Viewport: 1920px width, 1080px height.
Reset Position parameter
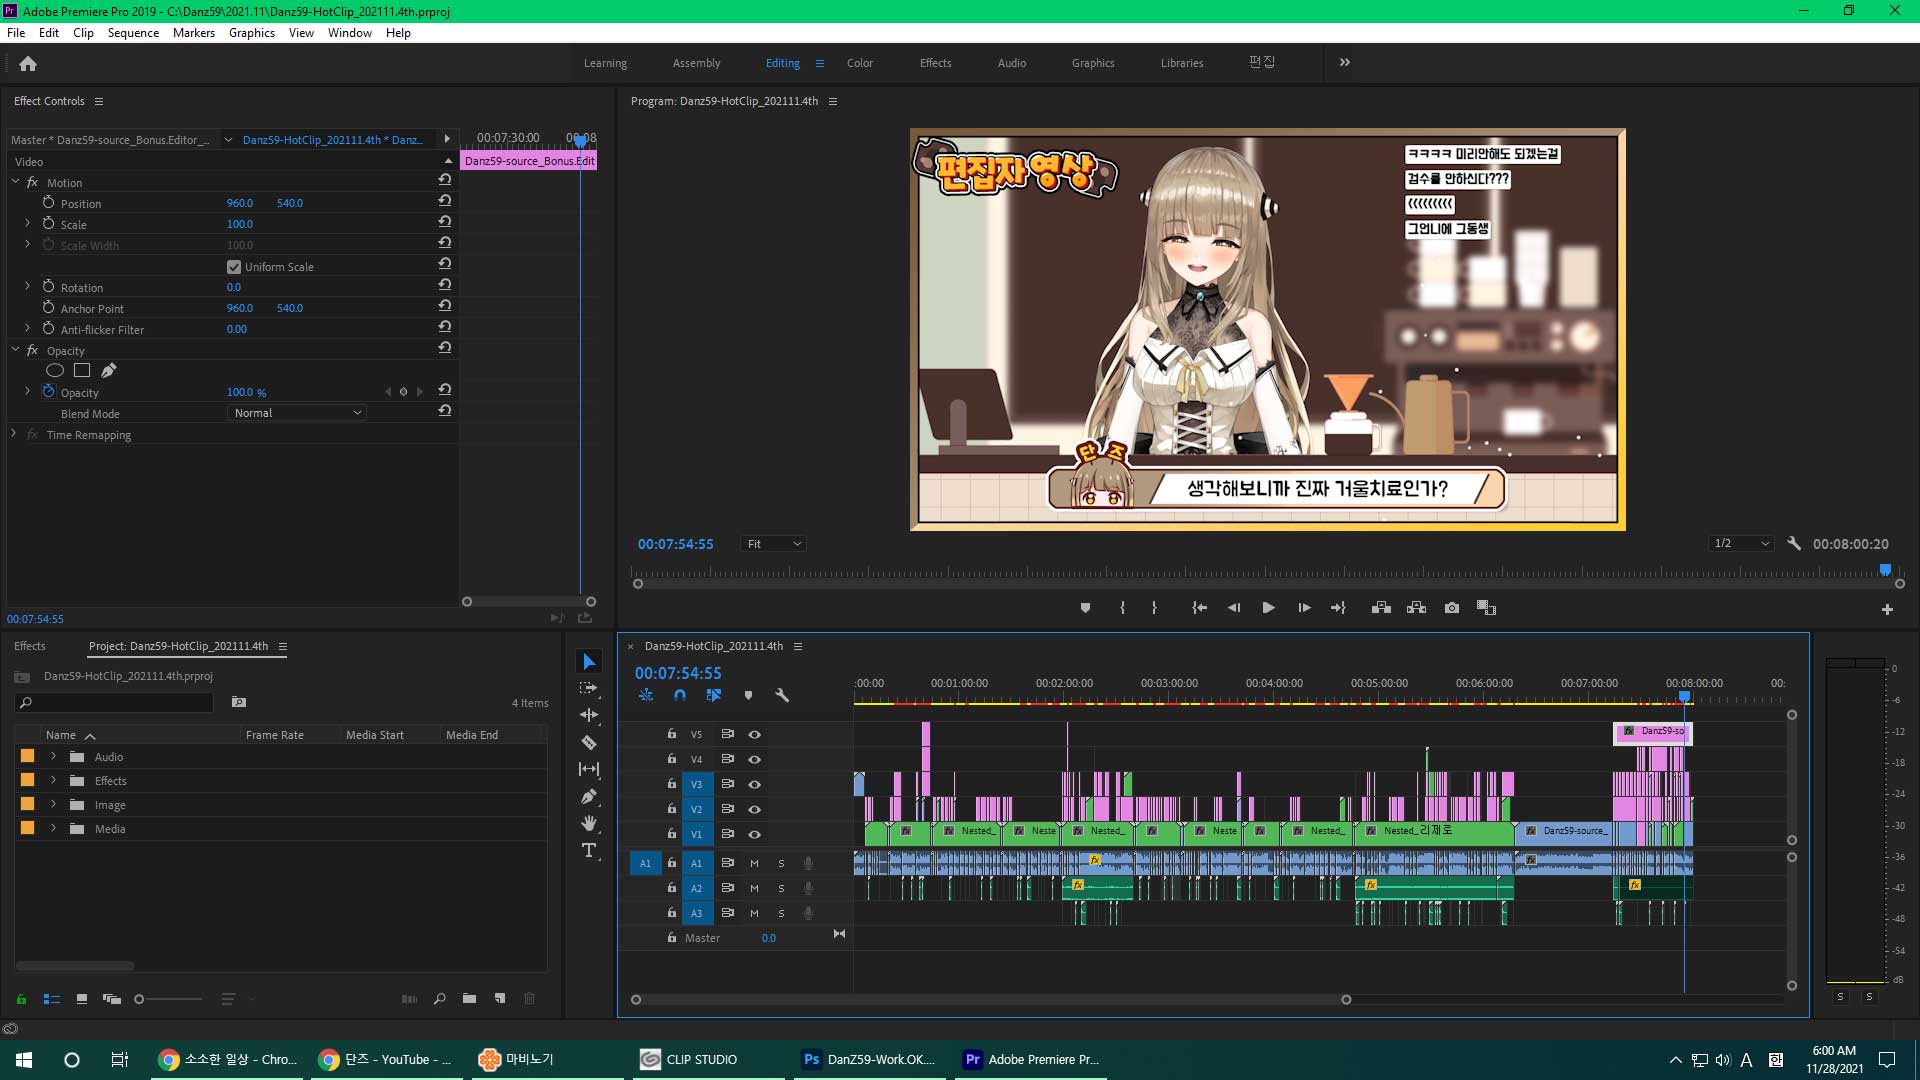444,202
